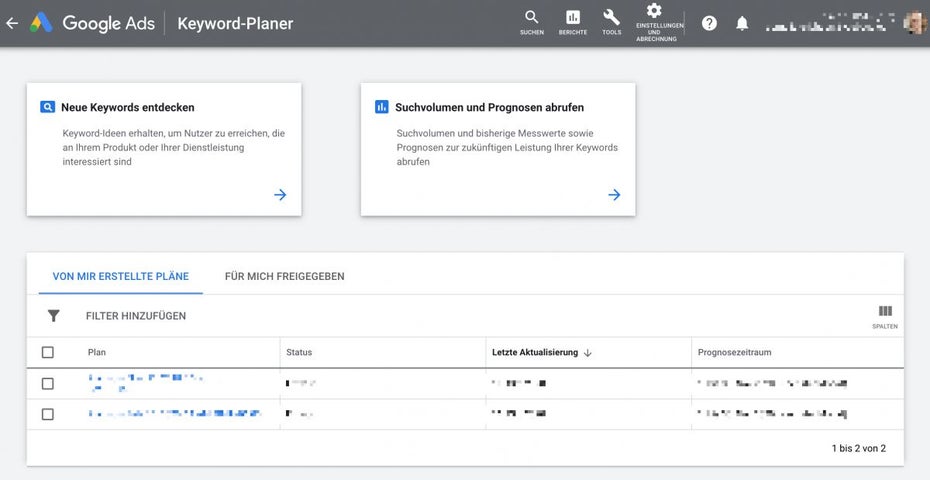This screenshot has height=480, width=930.
Task: Click the Letzte Aktualisierung column header
Action: (x=535, y=352)
